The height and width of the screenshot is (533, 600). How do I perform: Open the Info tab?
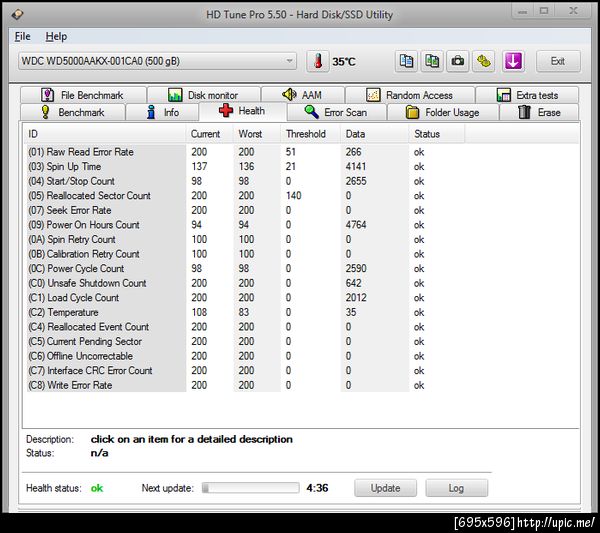click(162, 112)
